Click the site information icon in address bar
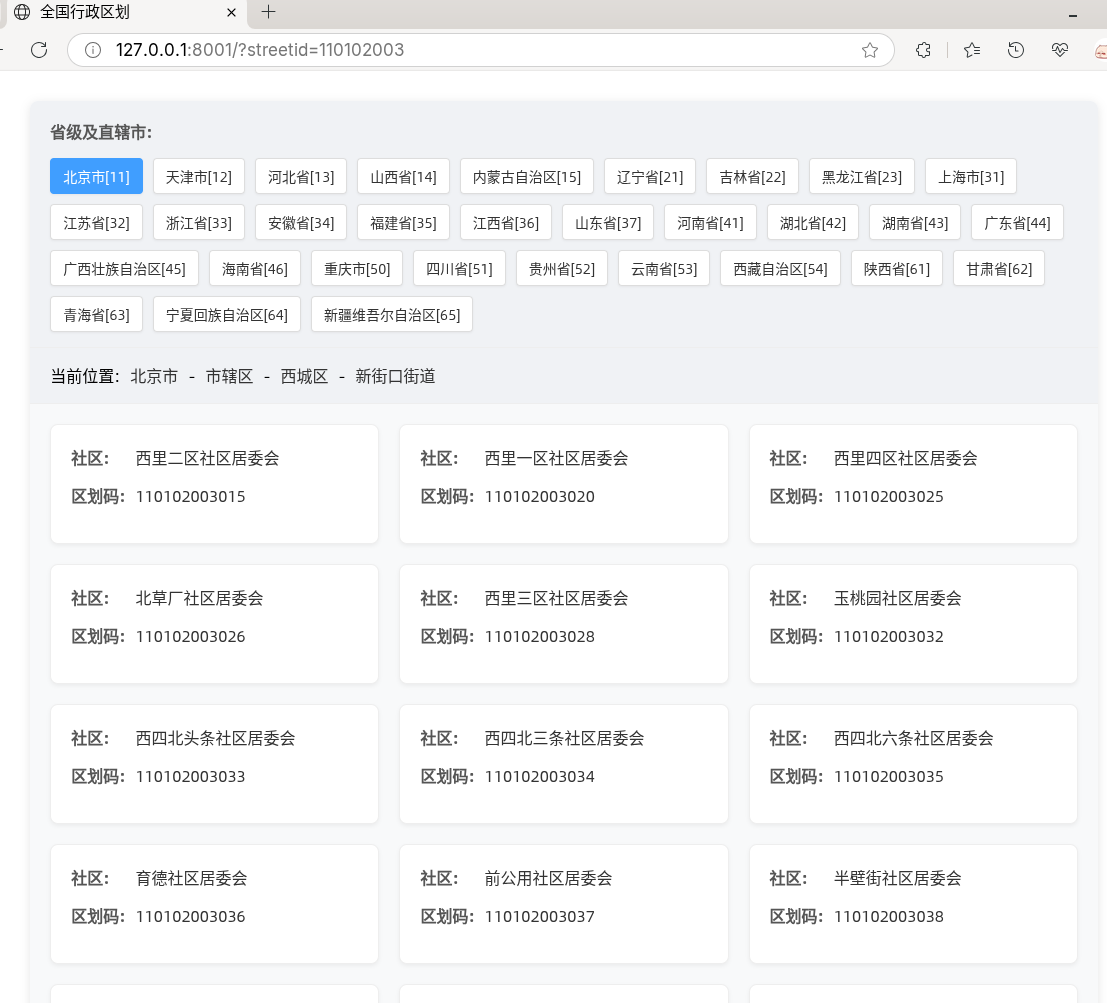 point(93,50)
